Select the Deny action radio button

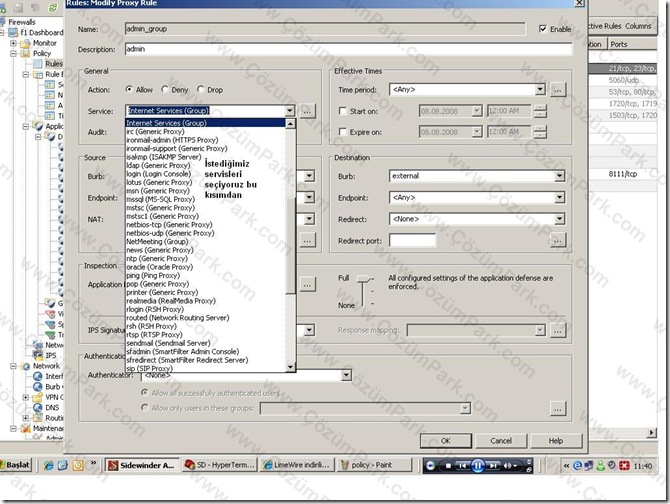click(x=165, y=89)
